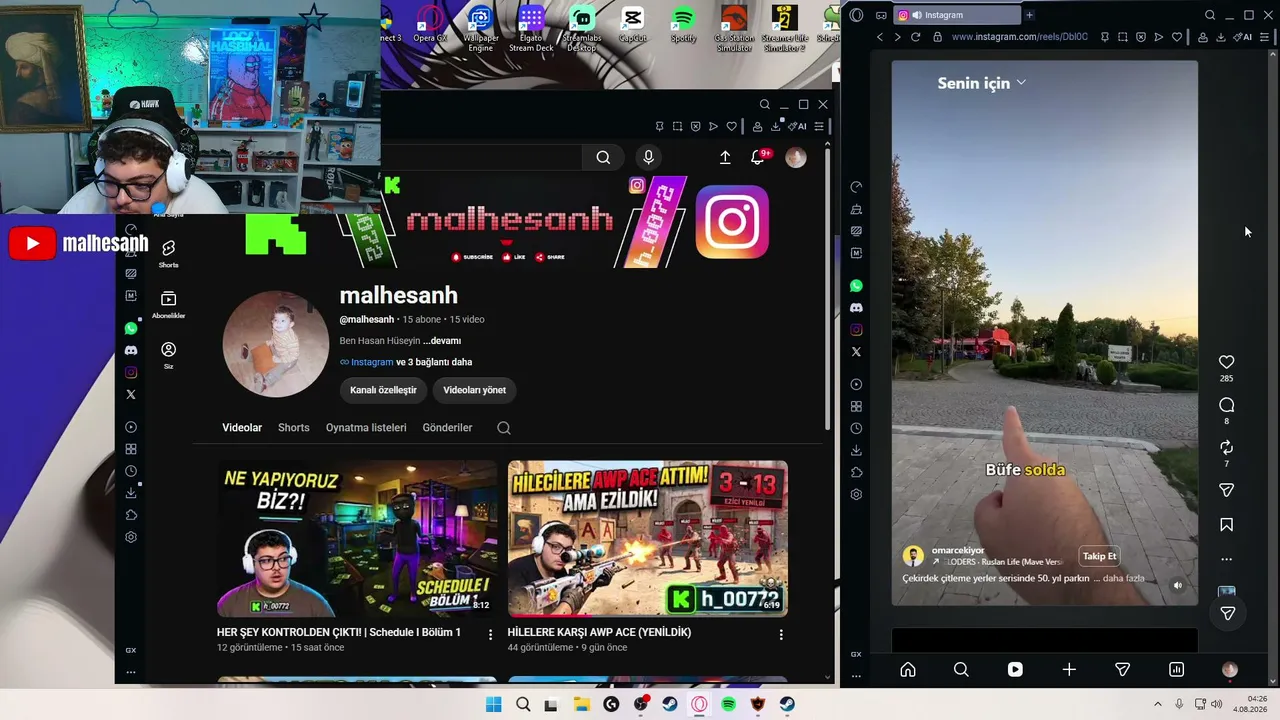Open Shorts in the YouTube left sidebar
Image resolution: width=1280 pixels, height=720 pixels.
[x=168, y=252]
